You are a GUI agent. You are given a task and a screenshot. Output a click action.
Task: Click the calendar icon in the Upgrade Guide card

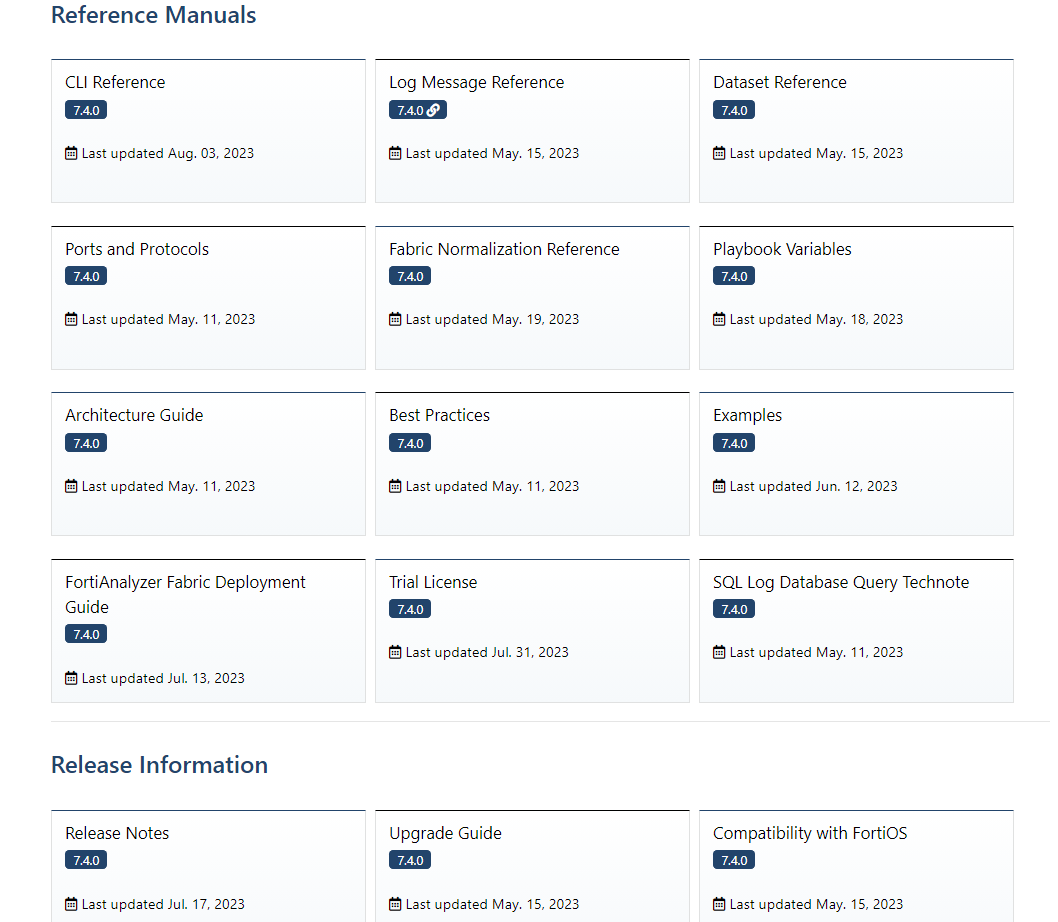click(395, 904)
